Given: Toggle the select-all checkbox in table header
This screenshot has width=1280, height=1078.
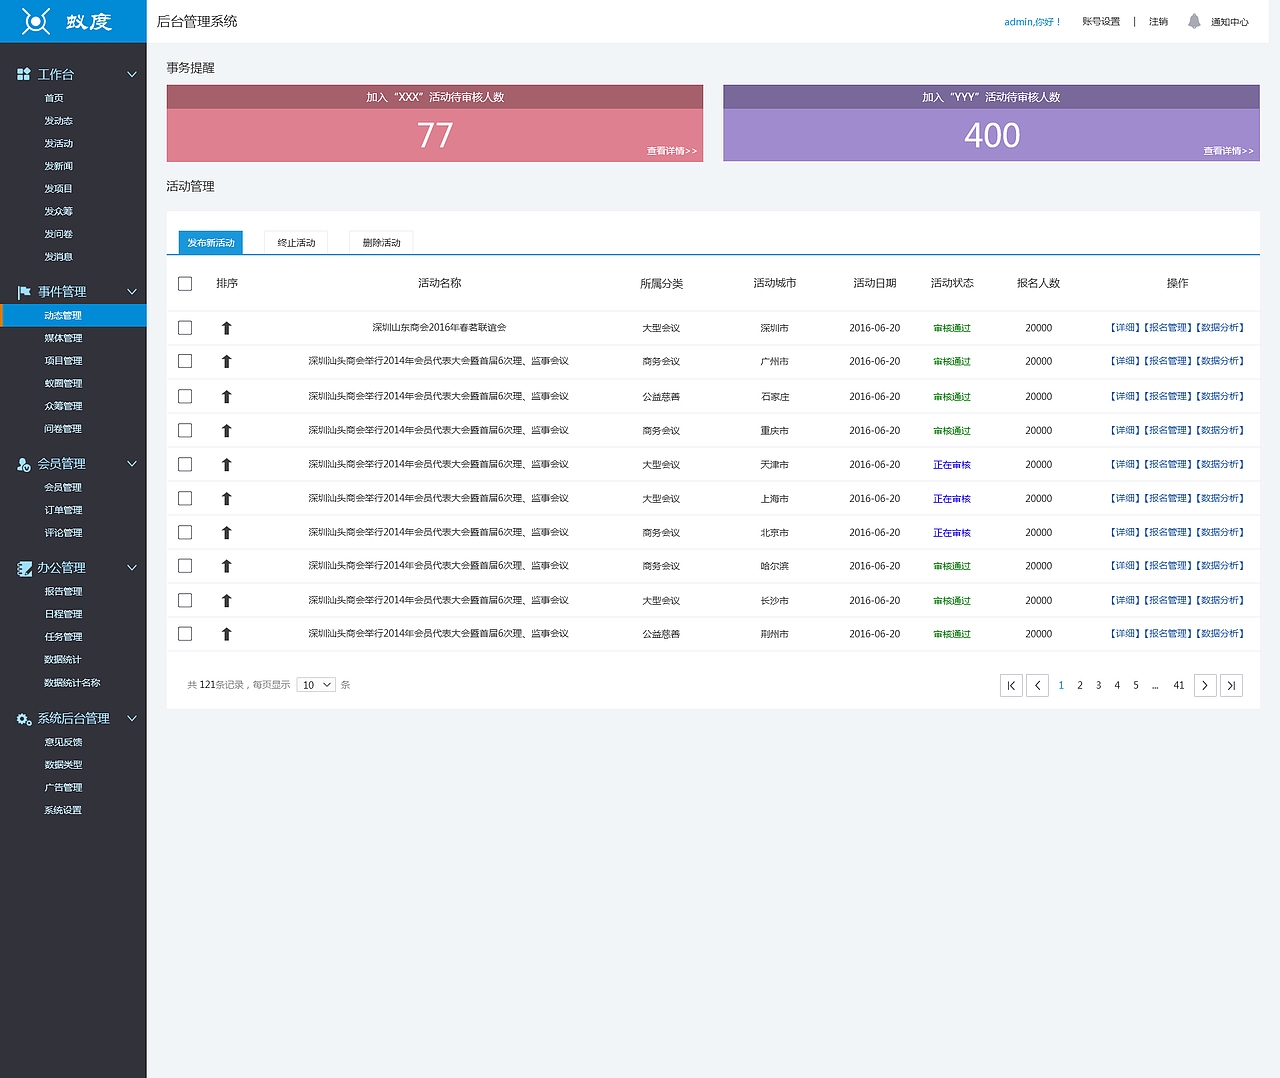Looking at the screenshot, I should 185,284.
